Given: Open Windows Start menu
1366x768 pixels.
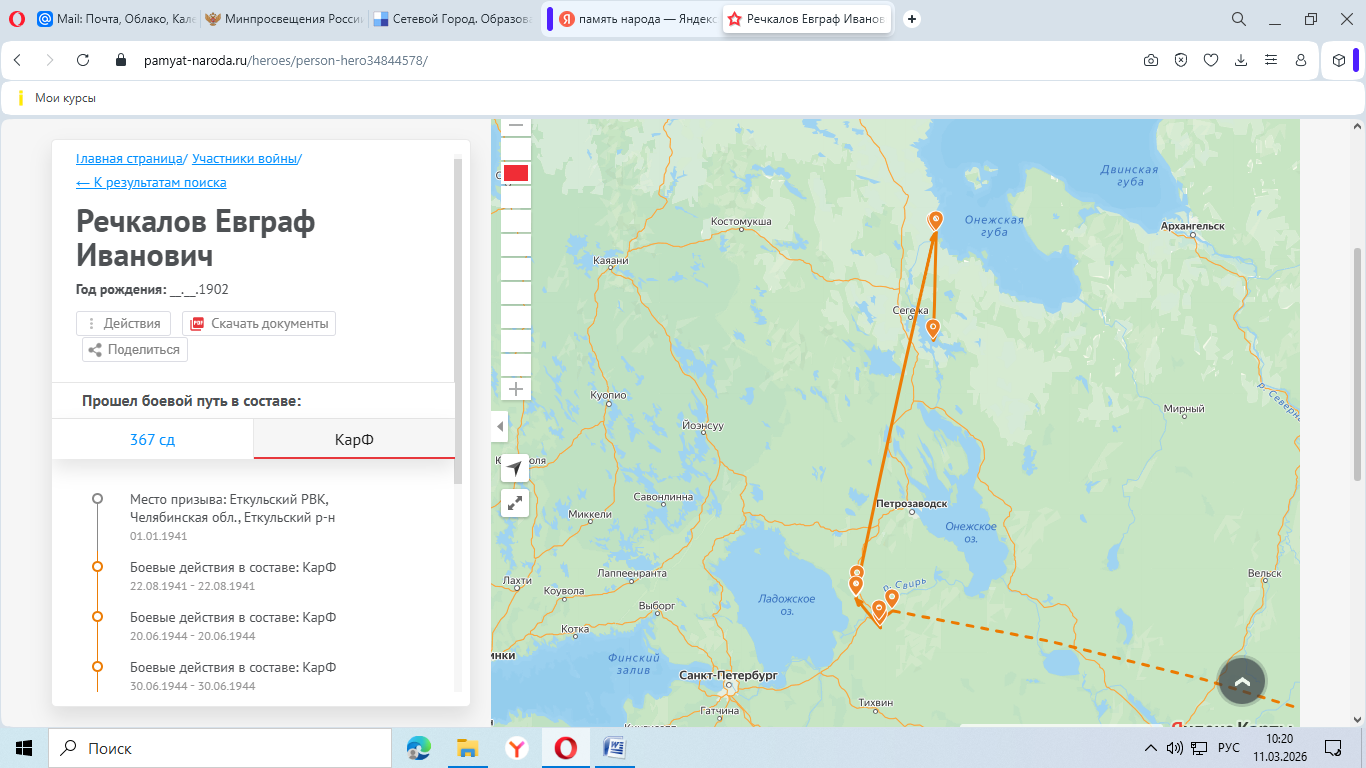Looking at the screenshot, I should (24, 748).
